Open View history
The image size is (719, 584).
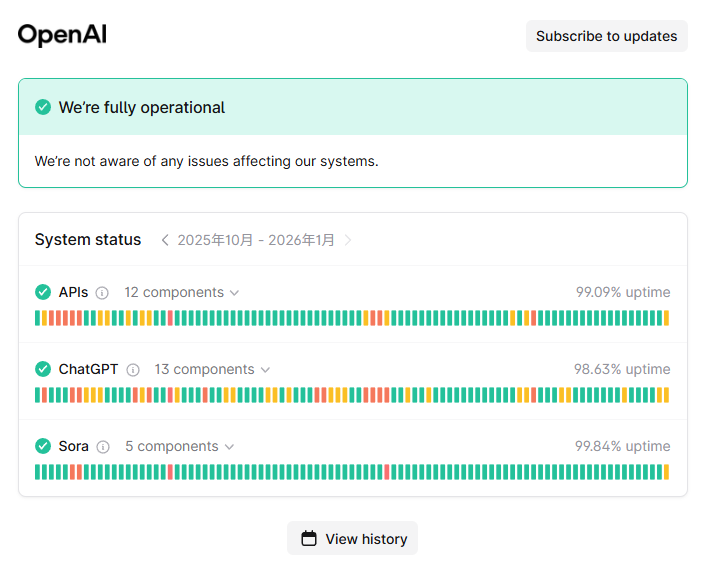(353, 539)
